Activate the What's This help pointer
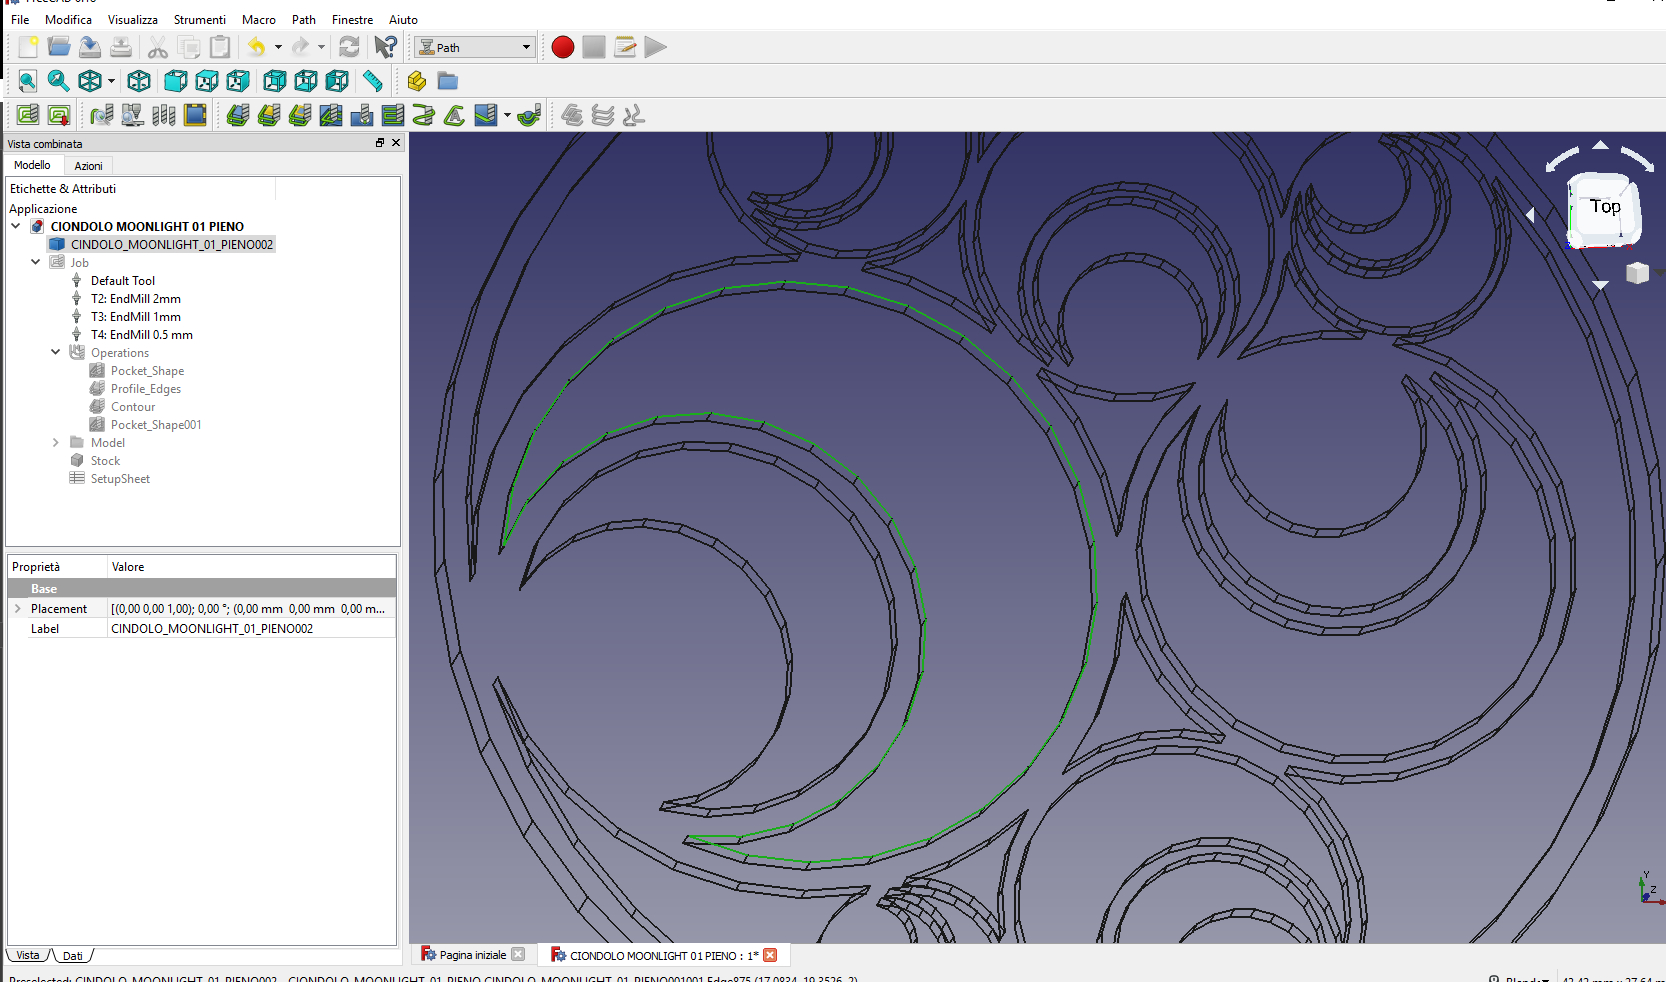 tap(385, 47)
